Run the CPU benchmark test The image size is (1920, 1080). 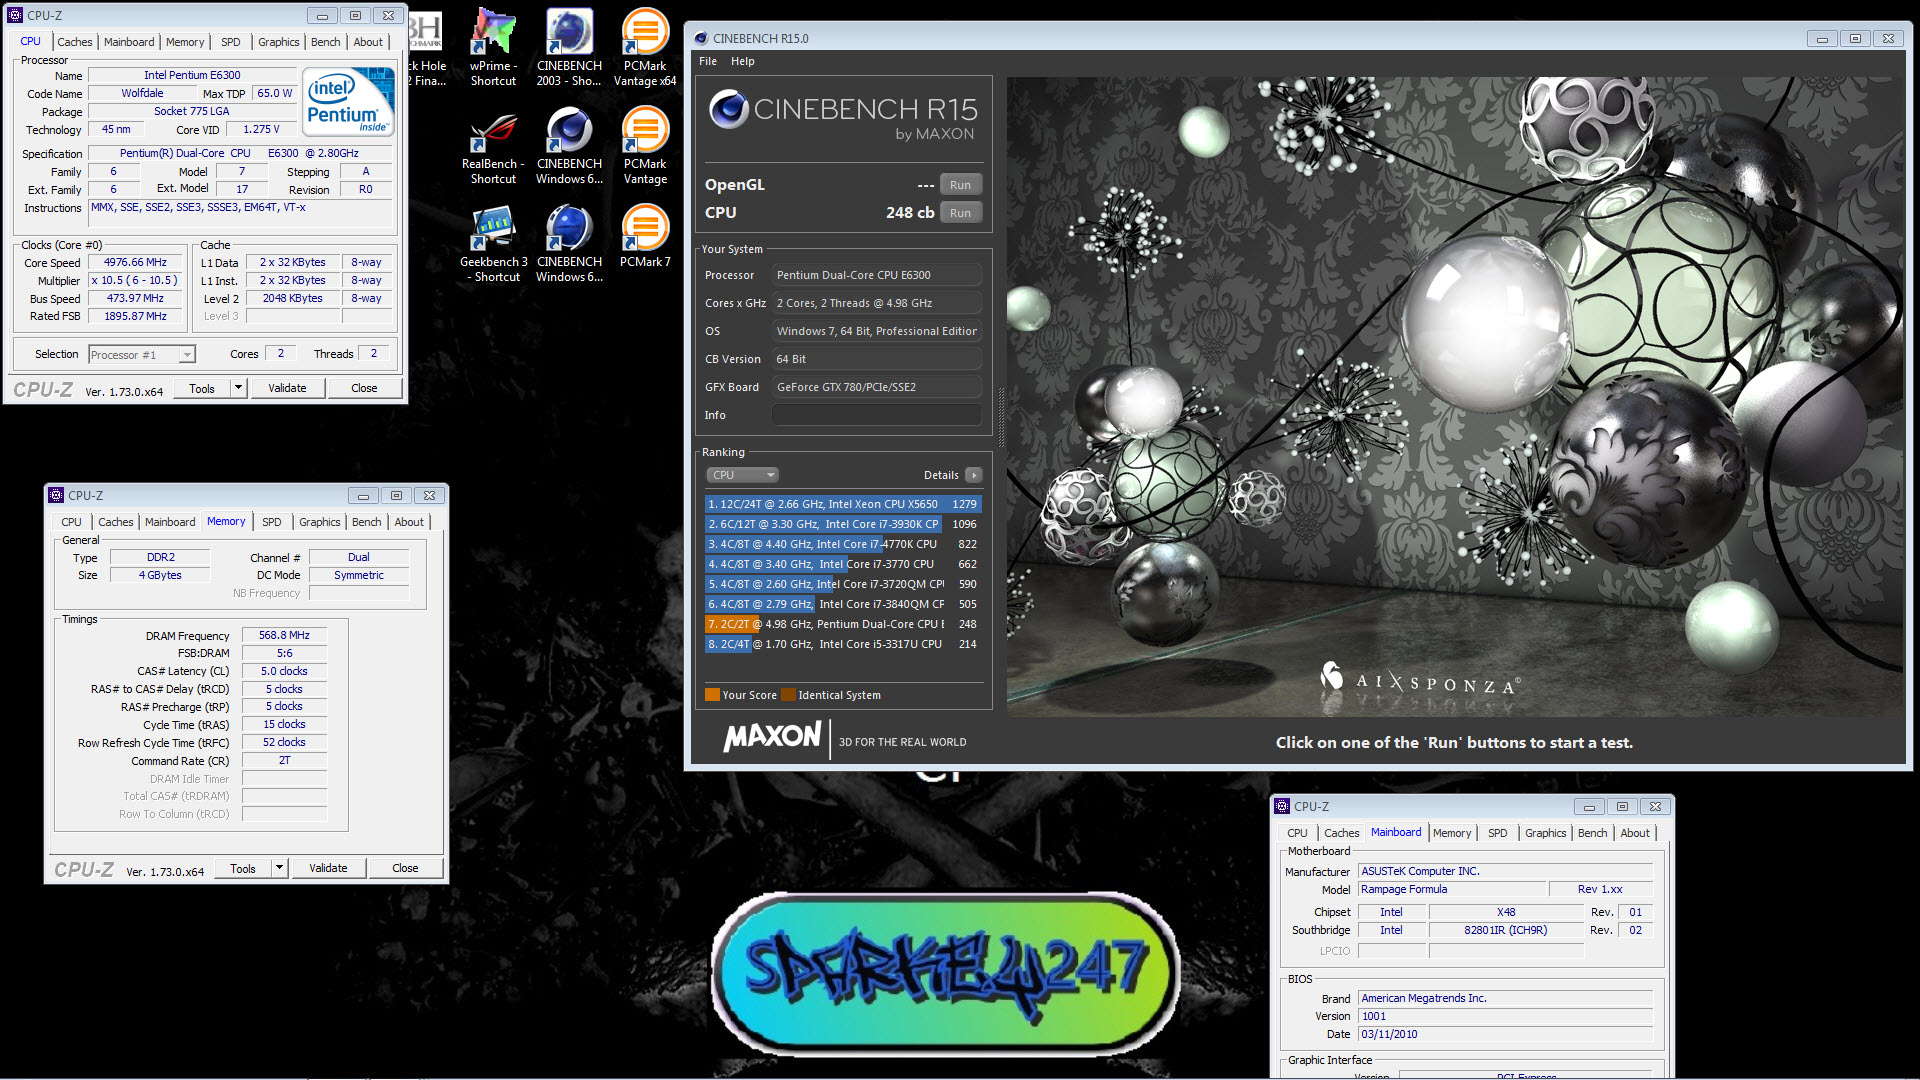(960, 213)
